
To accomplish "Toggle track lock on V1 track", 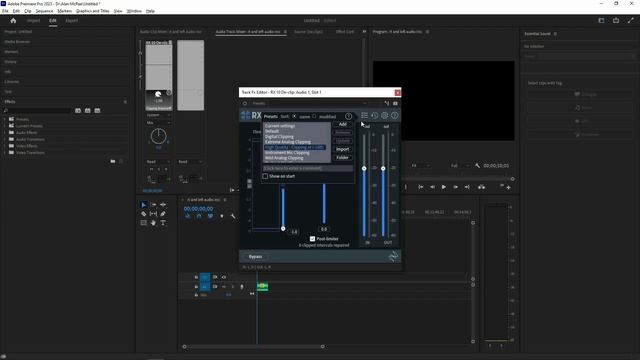I will point(196,277).
